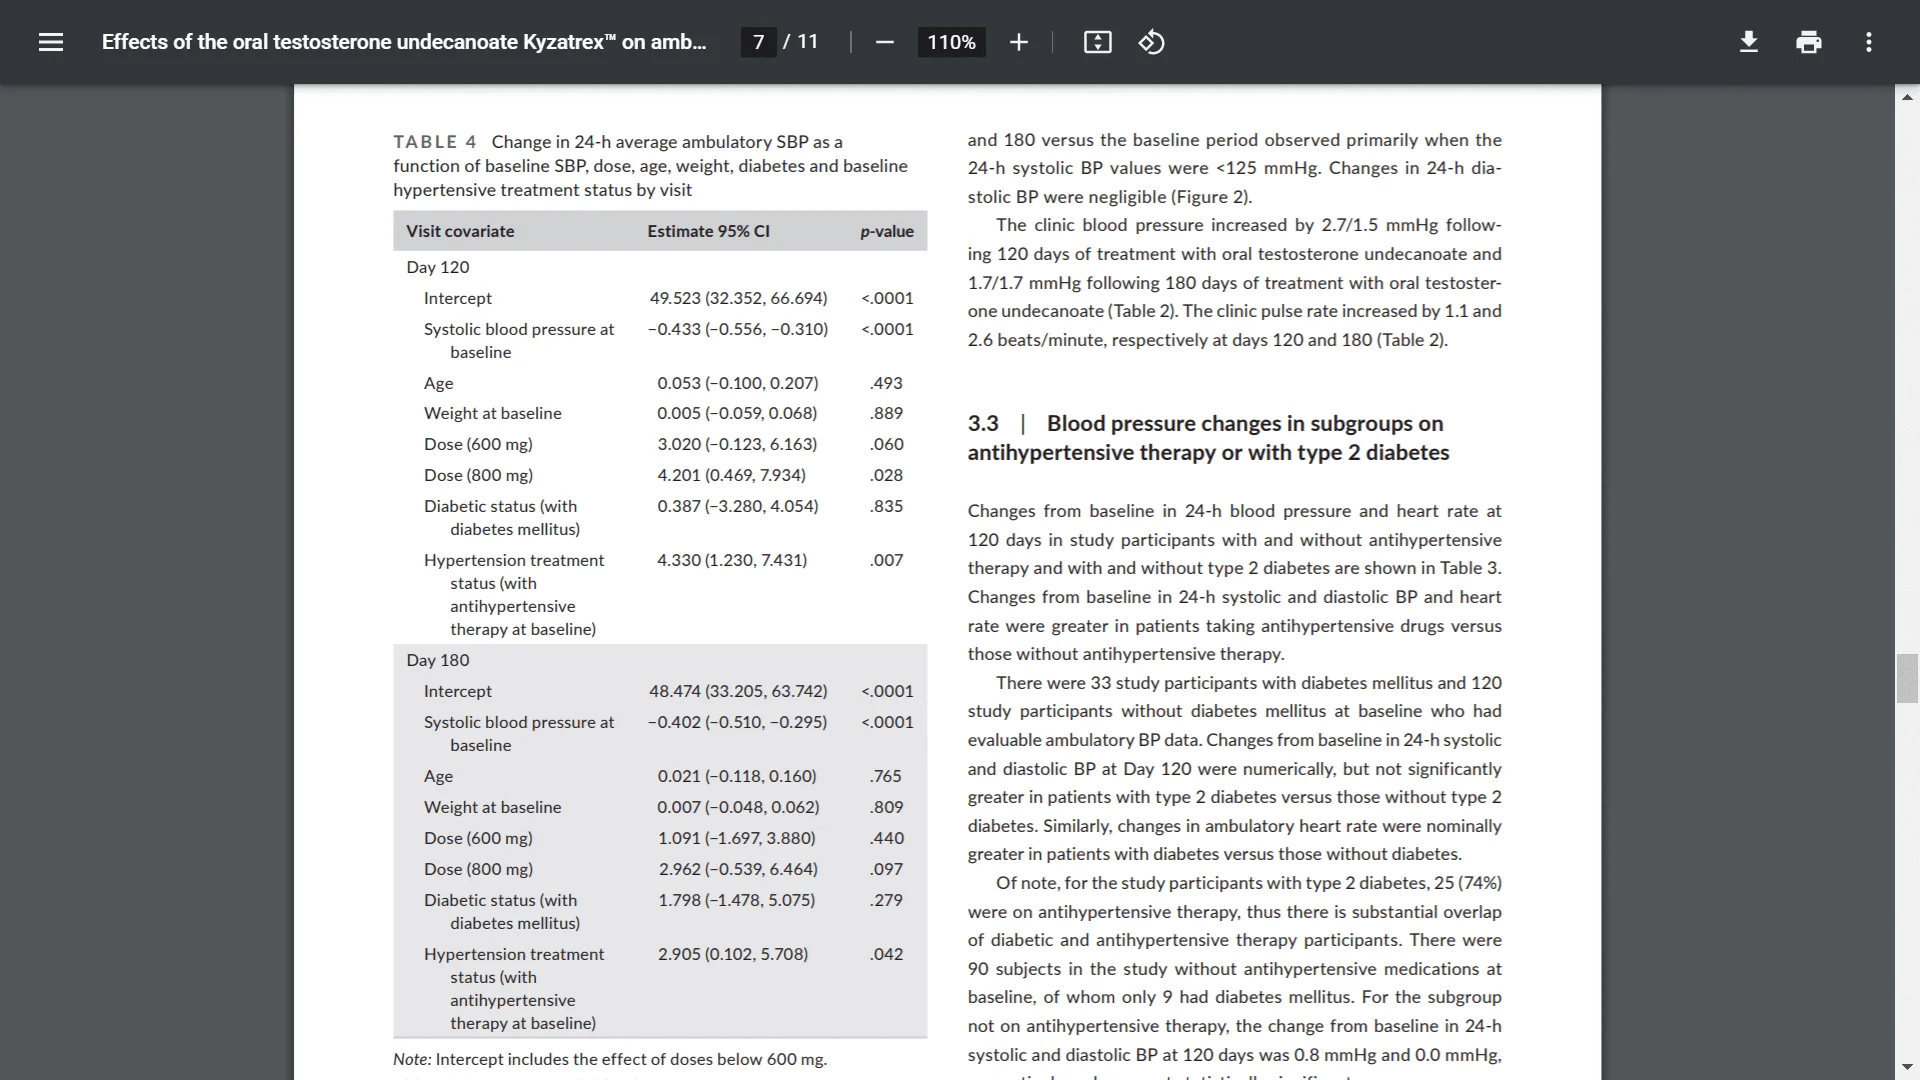Click the vertical scrollbar thumb
This screenshot has width=1920, height=1080.
pyautogui.click(x=1907, y=678)
